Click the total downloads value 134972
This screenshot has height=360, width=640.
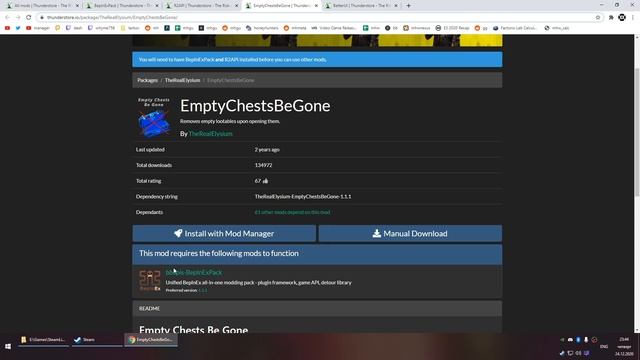pos(263,165)
